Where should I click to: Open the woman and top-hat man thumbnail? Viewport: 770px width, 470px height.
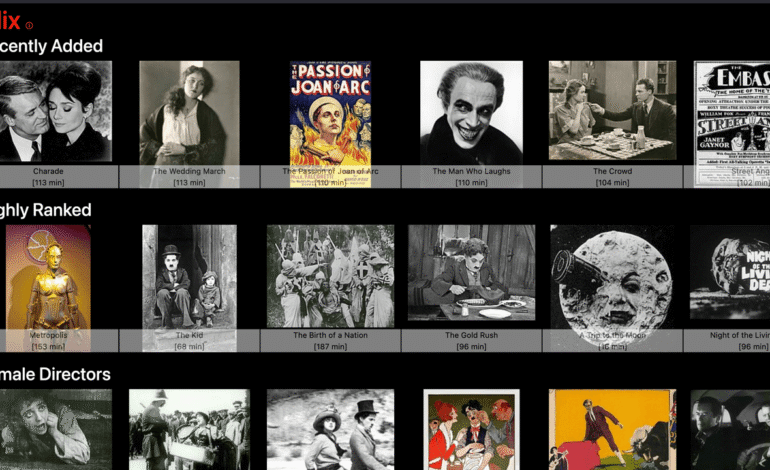coord(330,430)
